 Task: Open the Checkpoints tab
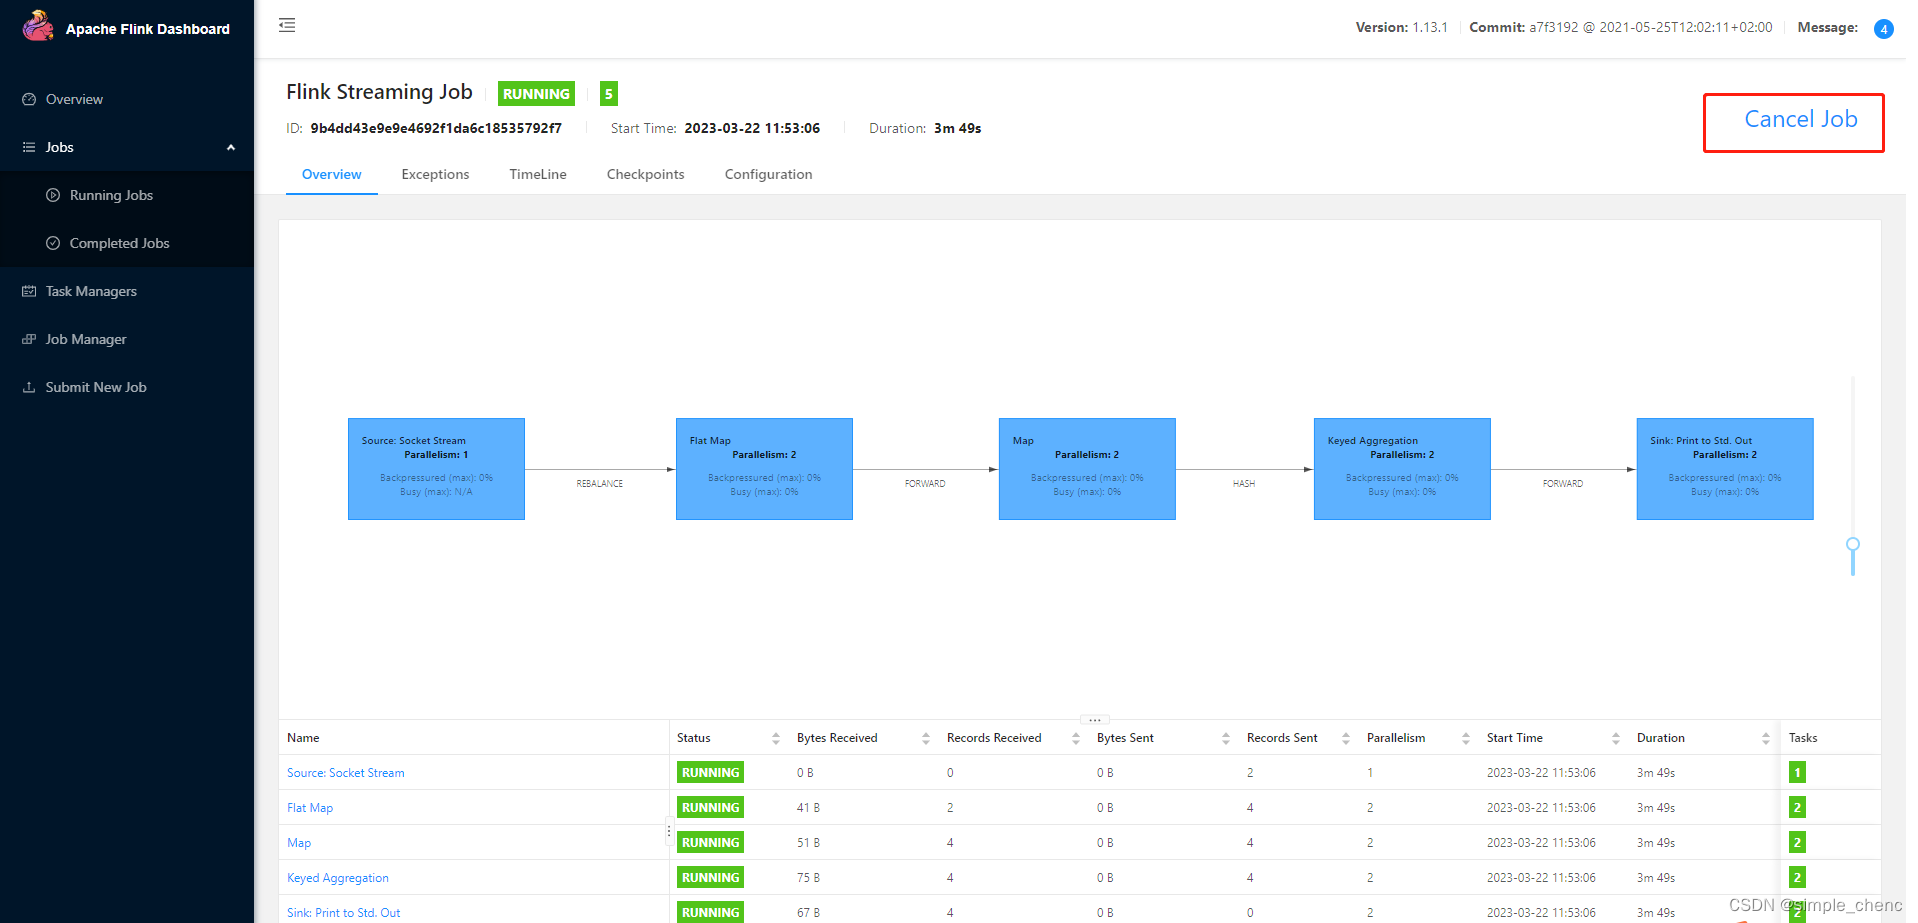[x=646, y=174]
